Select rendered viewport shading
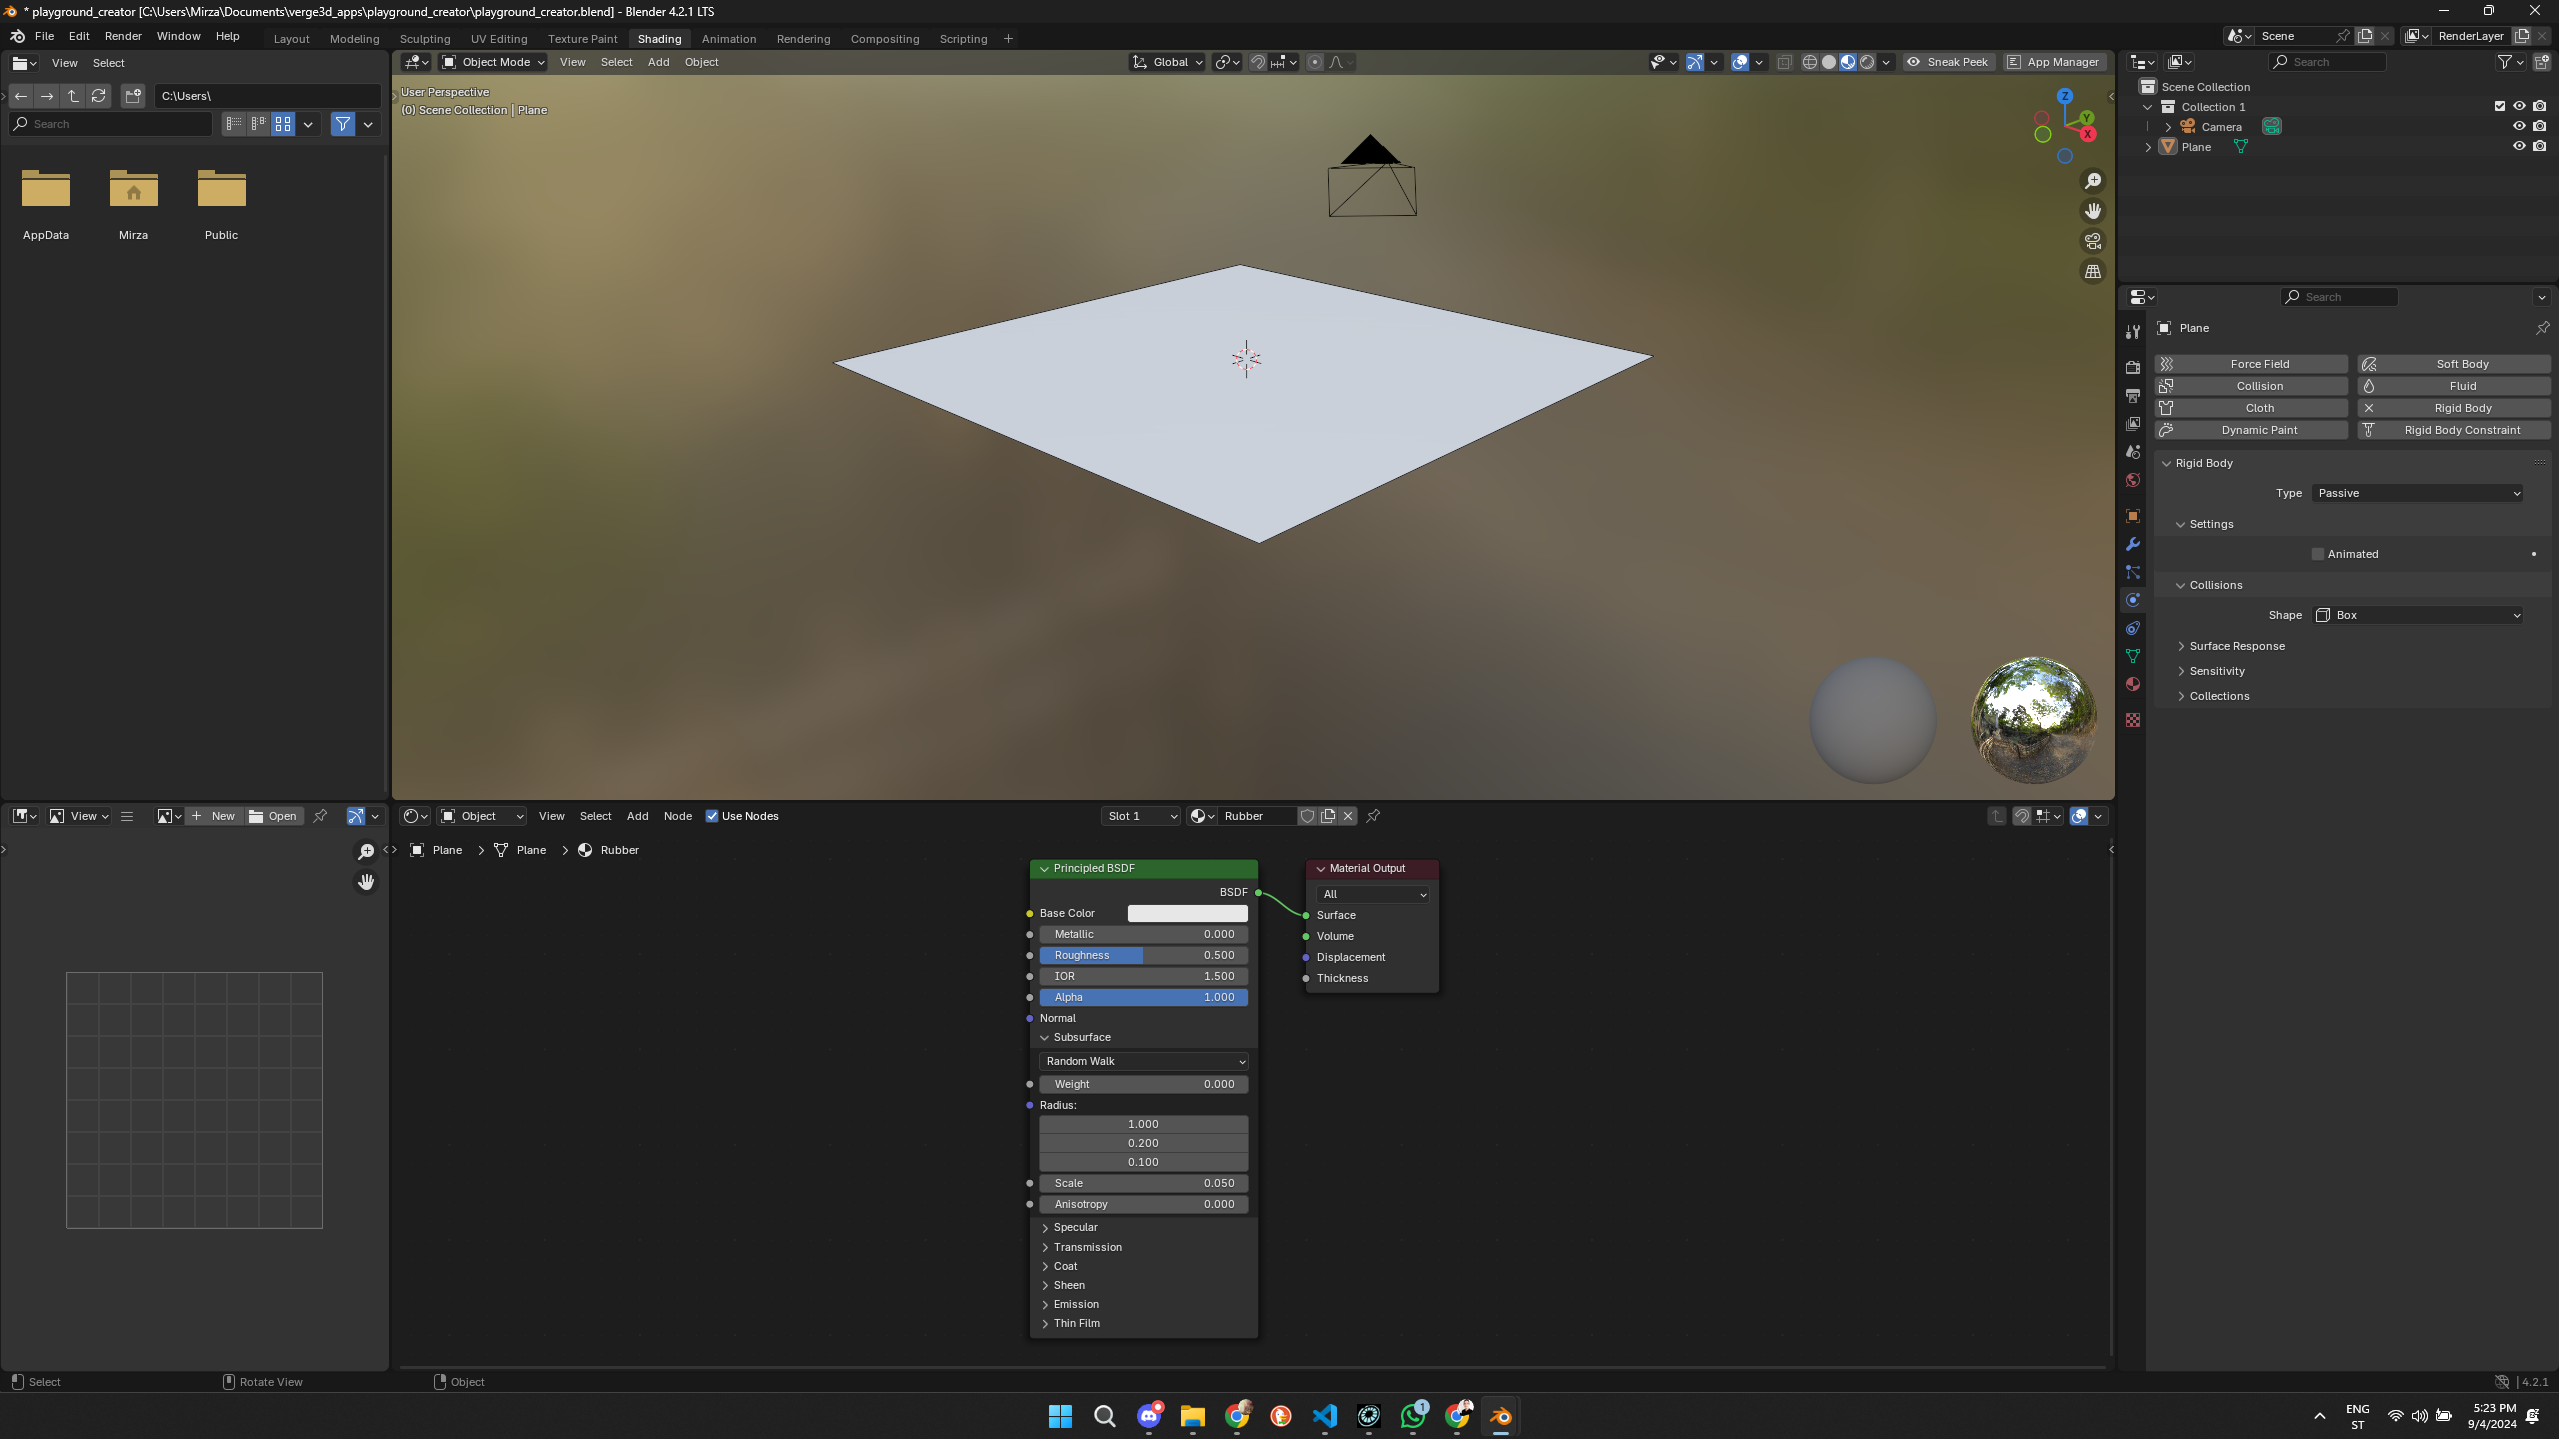This screenshot has height=1439, width=2559. (1867, 62)
